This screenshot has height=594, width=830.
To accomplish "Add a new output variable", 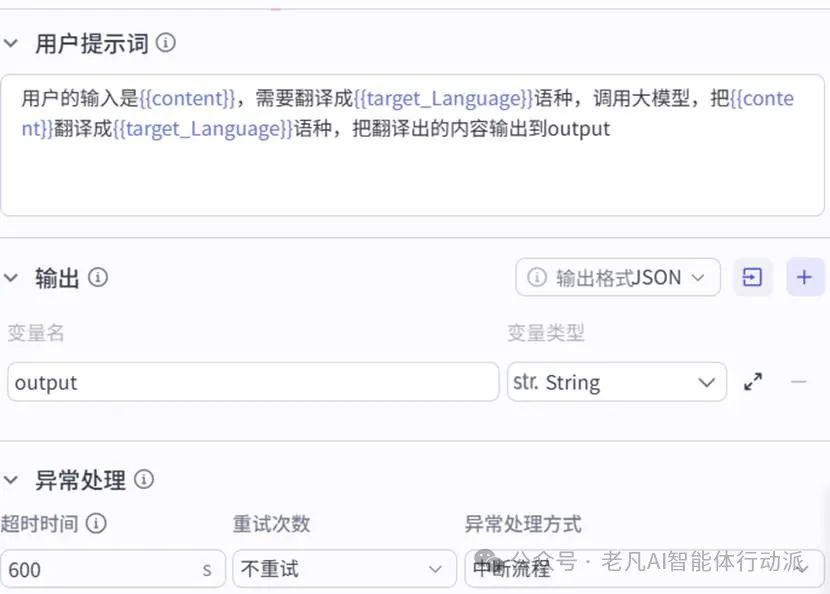I will (x=805, y=277).
